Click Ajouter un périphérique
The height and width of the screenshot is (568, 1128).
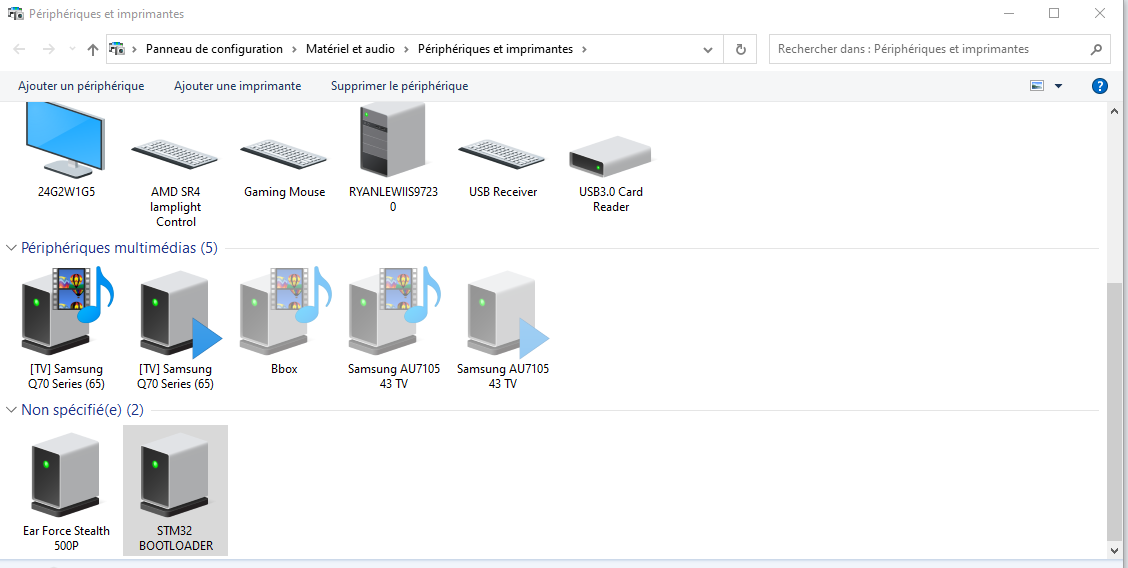(81, 86)
